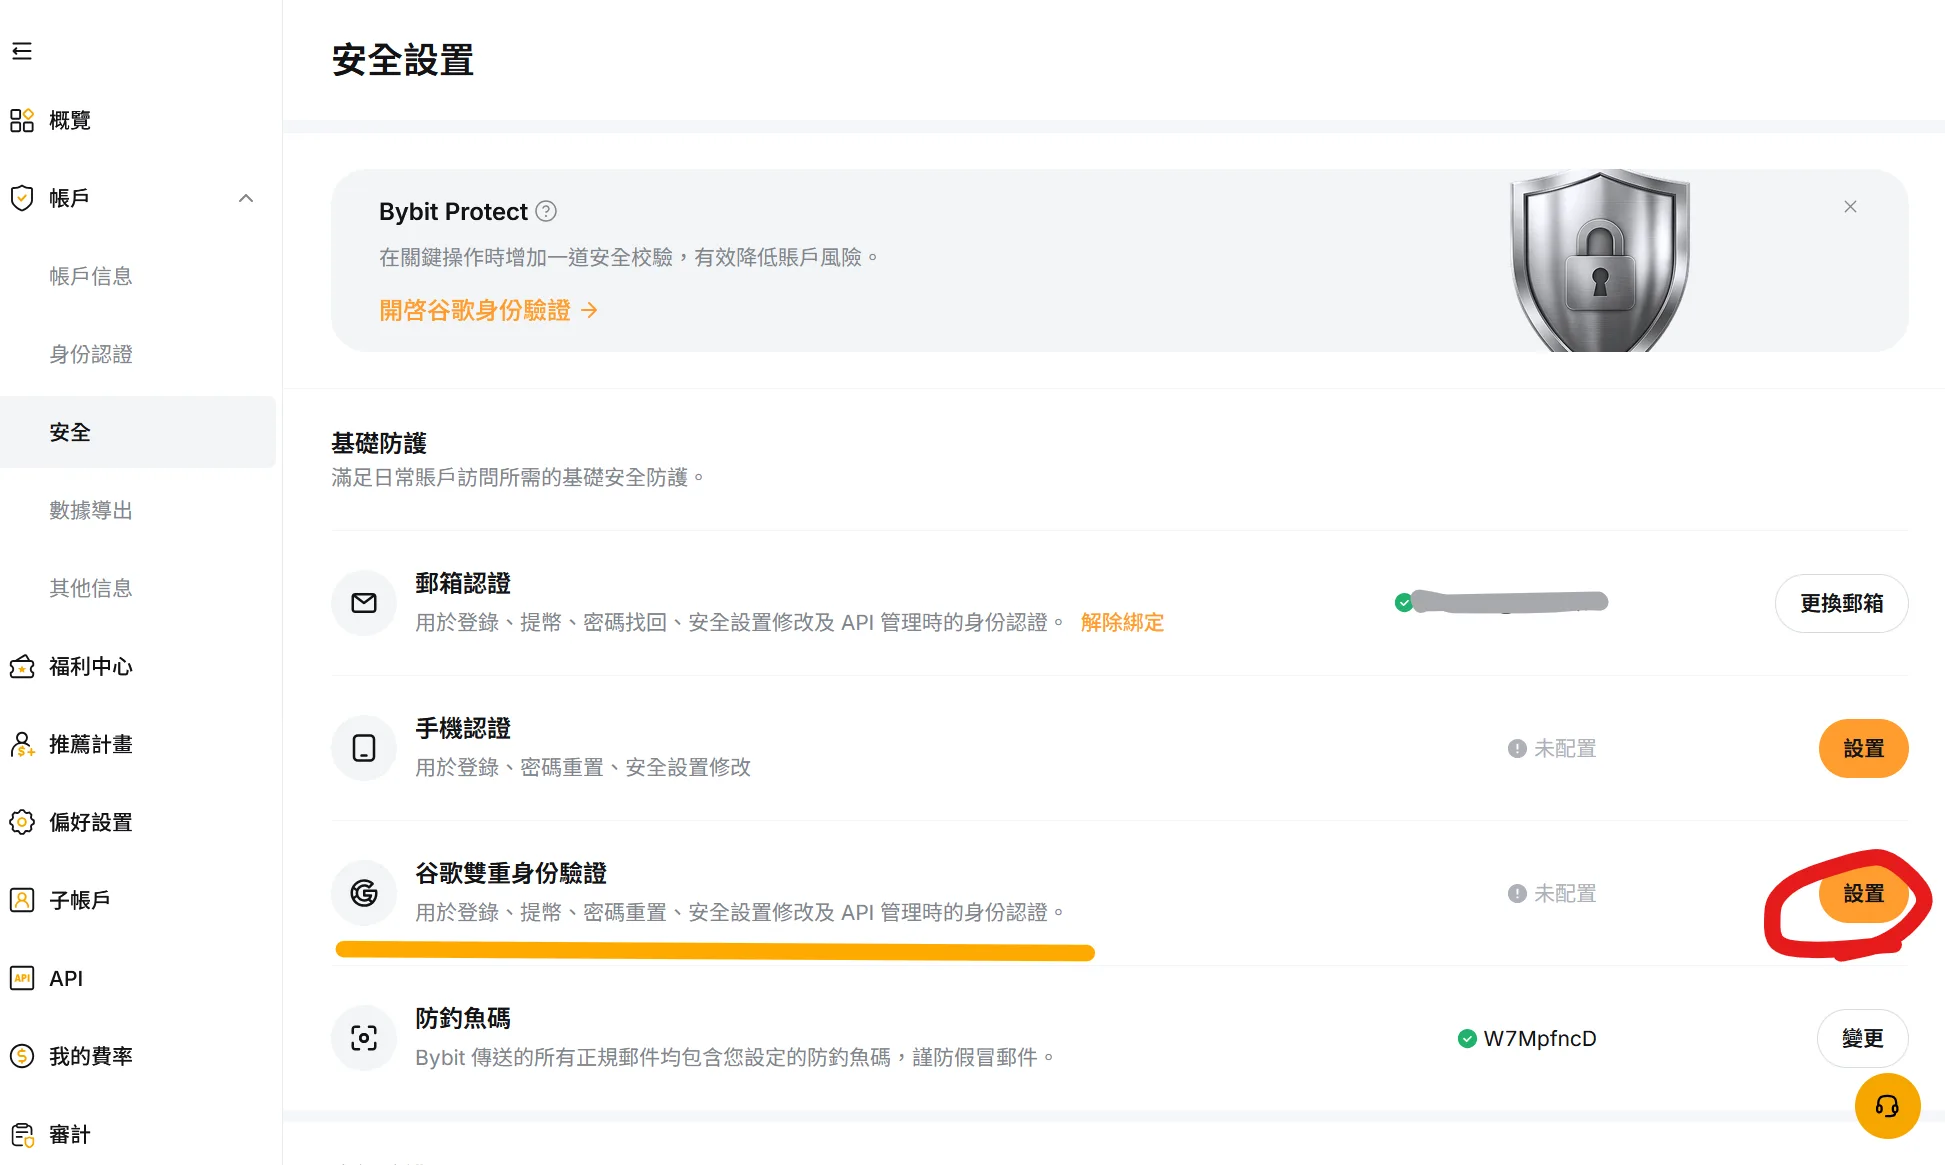Image resolution: width=1945 pixels, height=1165 pixels.
Task: Click 未配置 status for 手機認證
Action: click(x=1552, y=748)
